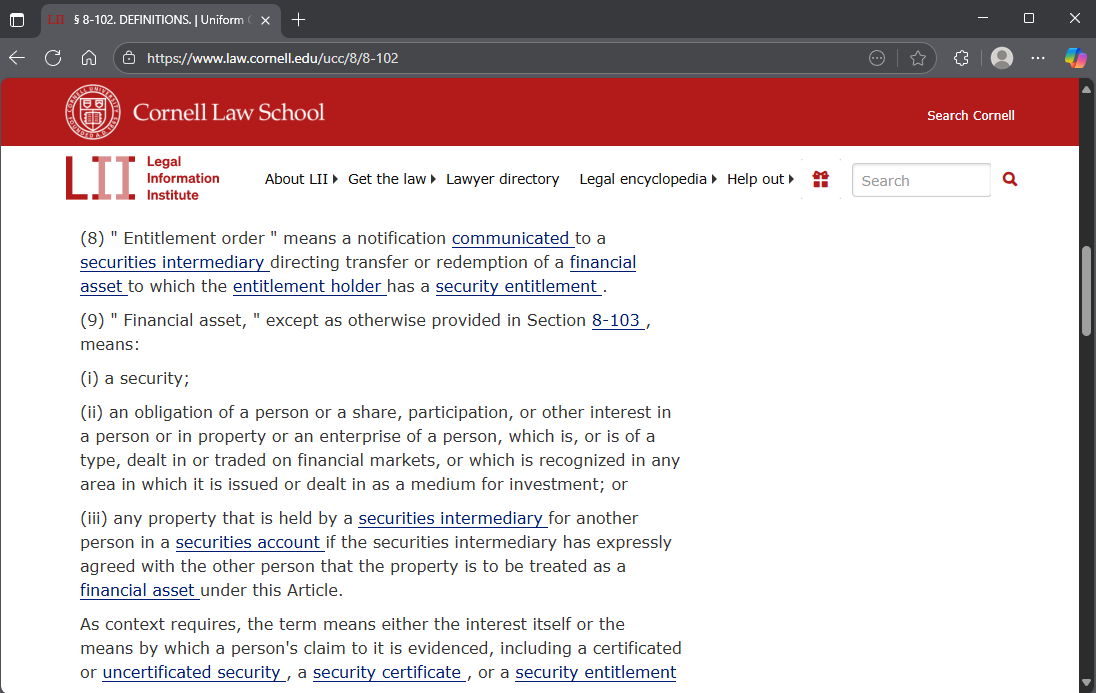
Task: Submit a search with the red magnifier
Action: point(1009,179)
